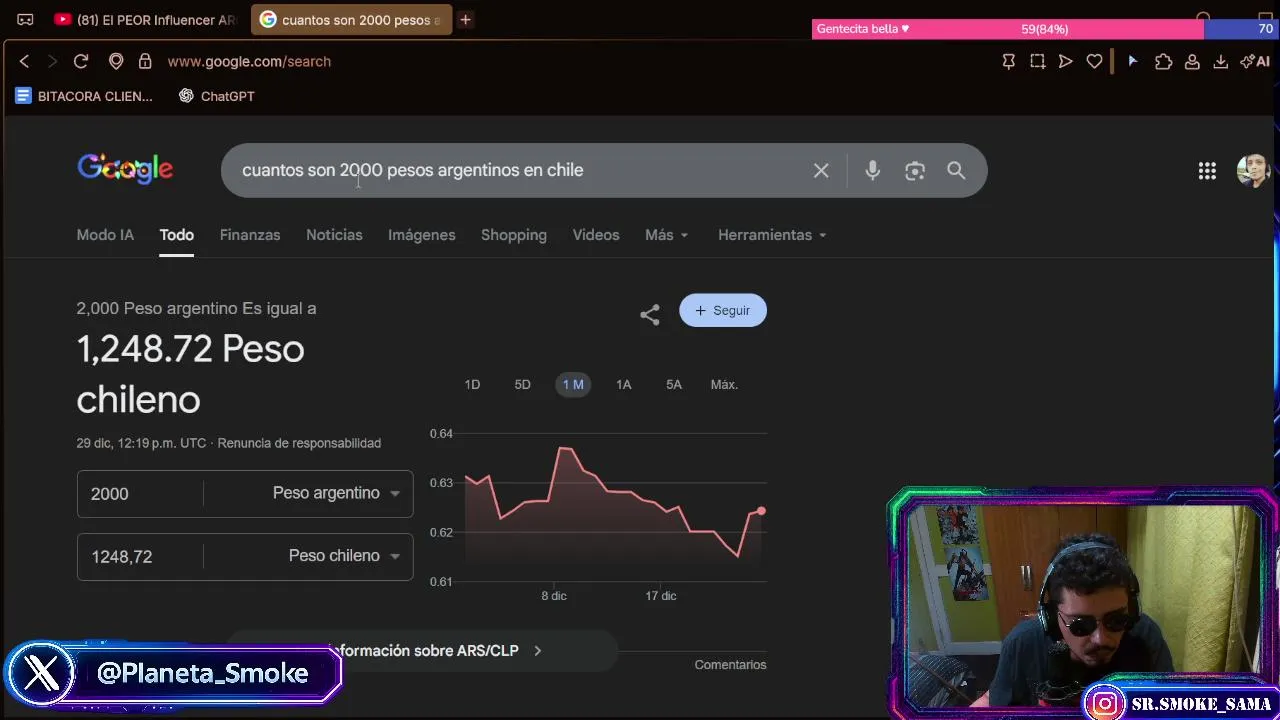Expand the Herramientas dropdown
The image size is (1280, 720).
click(772, 235)
